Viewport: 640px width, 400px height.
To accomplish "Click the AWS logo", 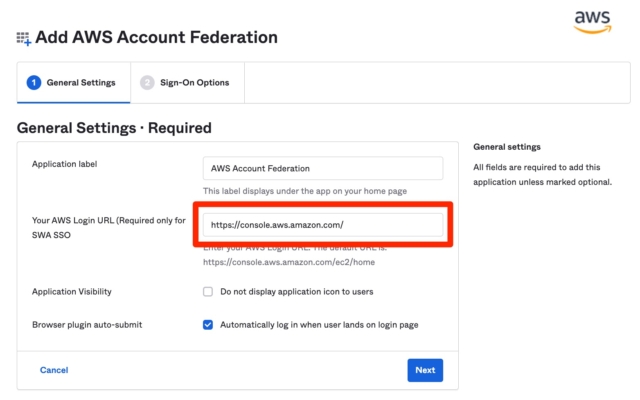I will point(593,22).
